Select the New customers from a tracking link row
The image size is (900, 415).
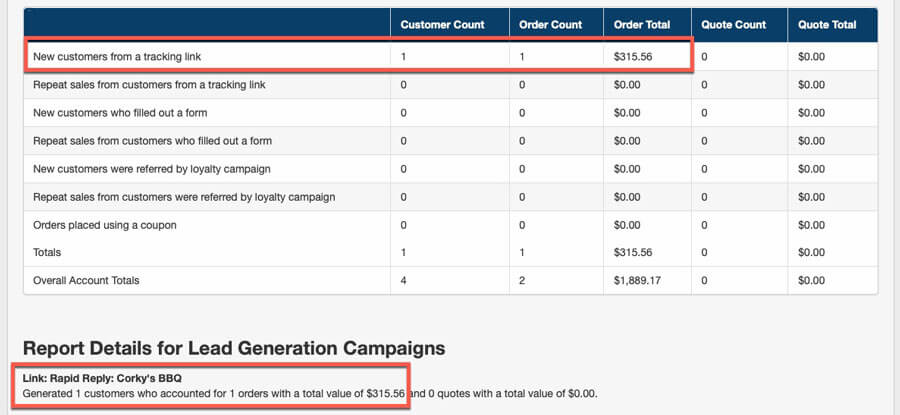tap(451, 57)
